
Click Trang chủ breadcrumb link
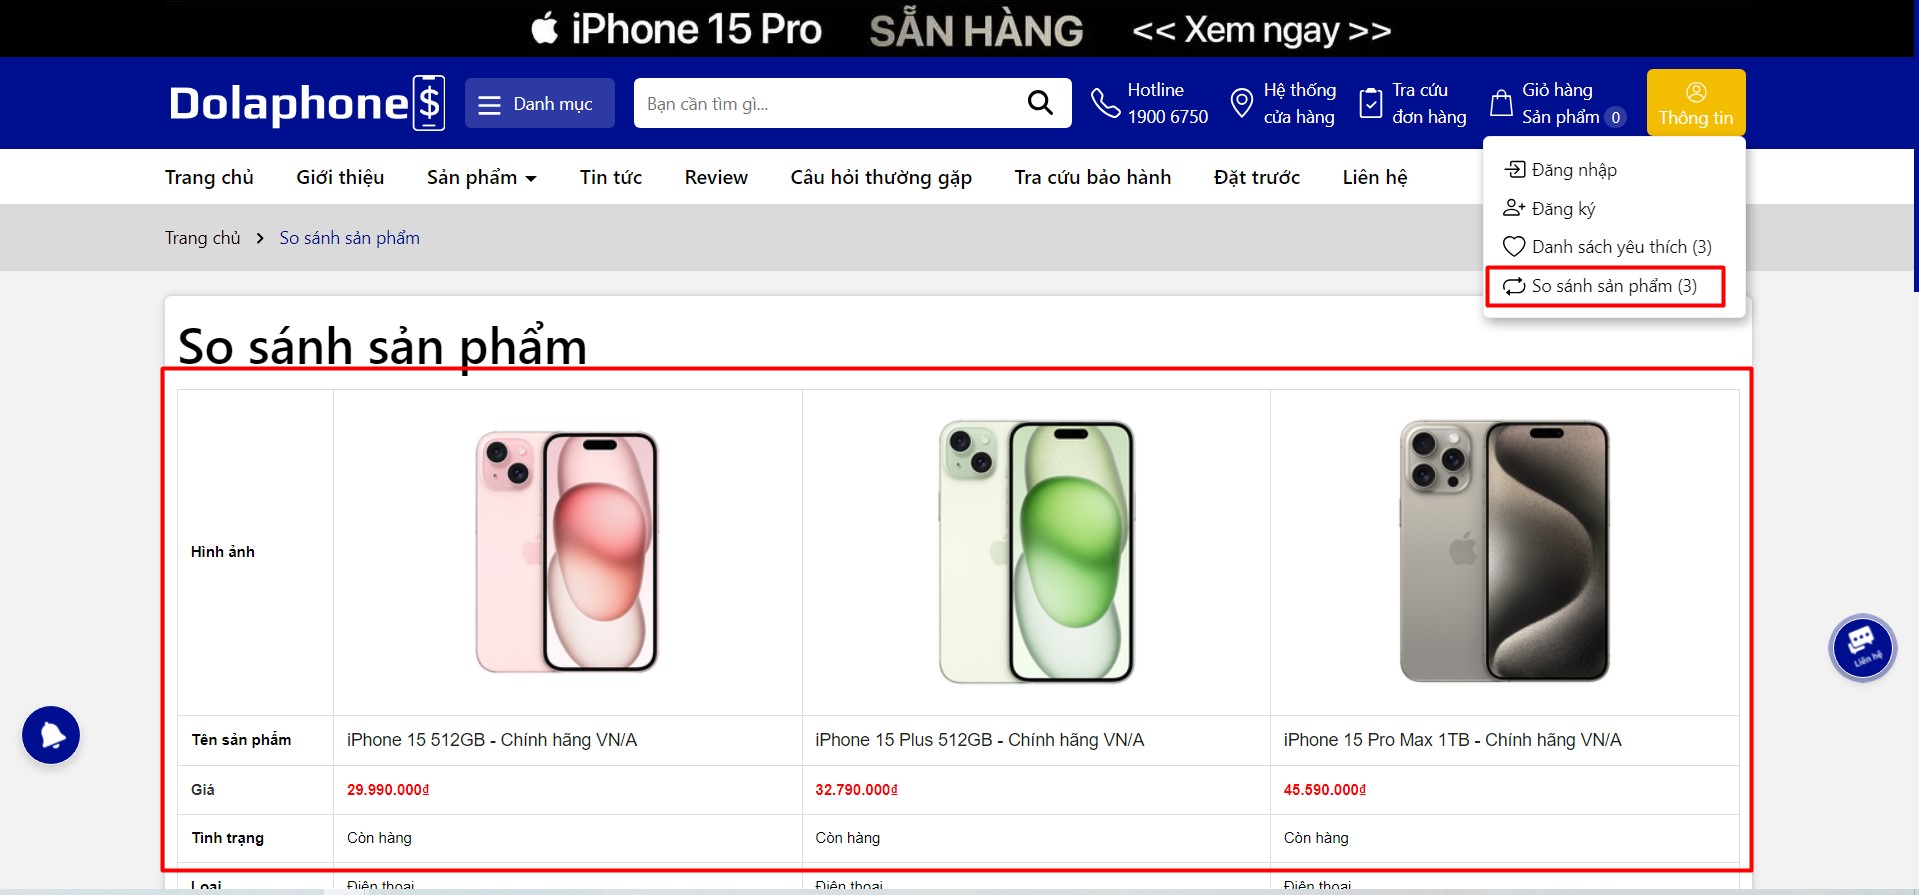point(203,238)
